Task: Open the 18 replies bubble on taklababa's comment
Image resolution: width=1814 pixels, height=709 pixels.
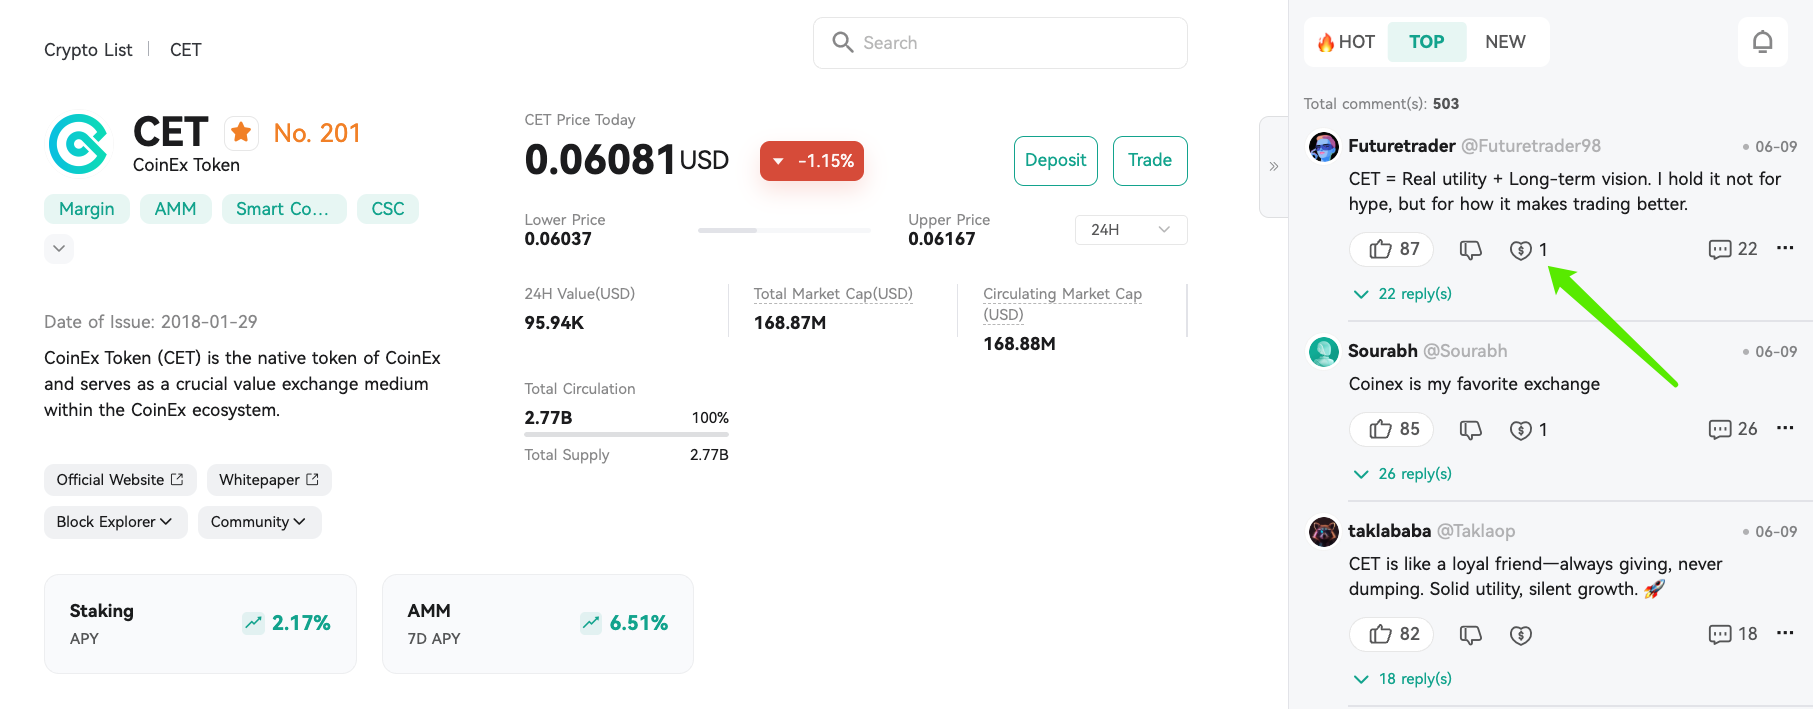Action: (1733, 634)
